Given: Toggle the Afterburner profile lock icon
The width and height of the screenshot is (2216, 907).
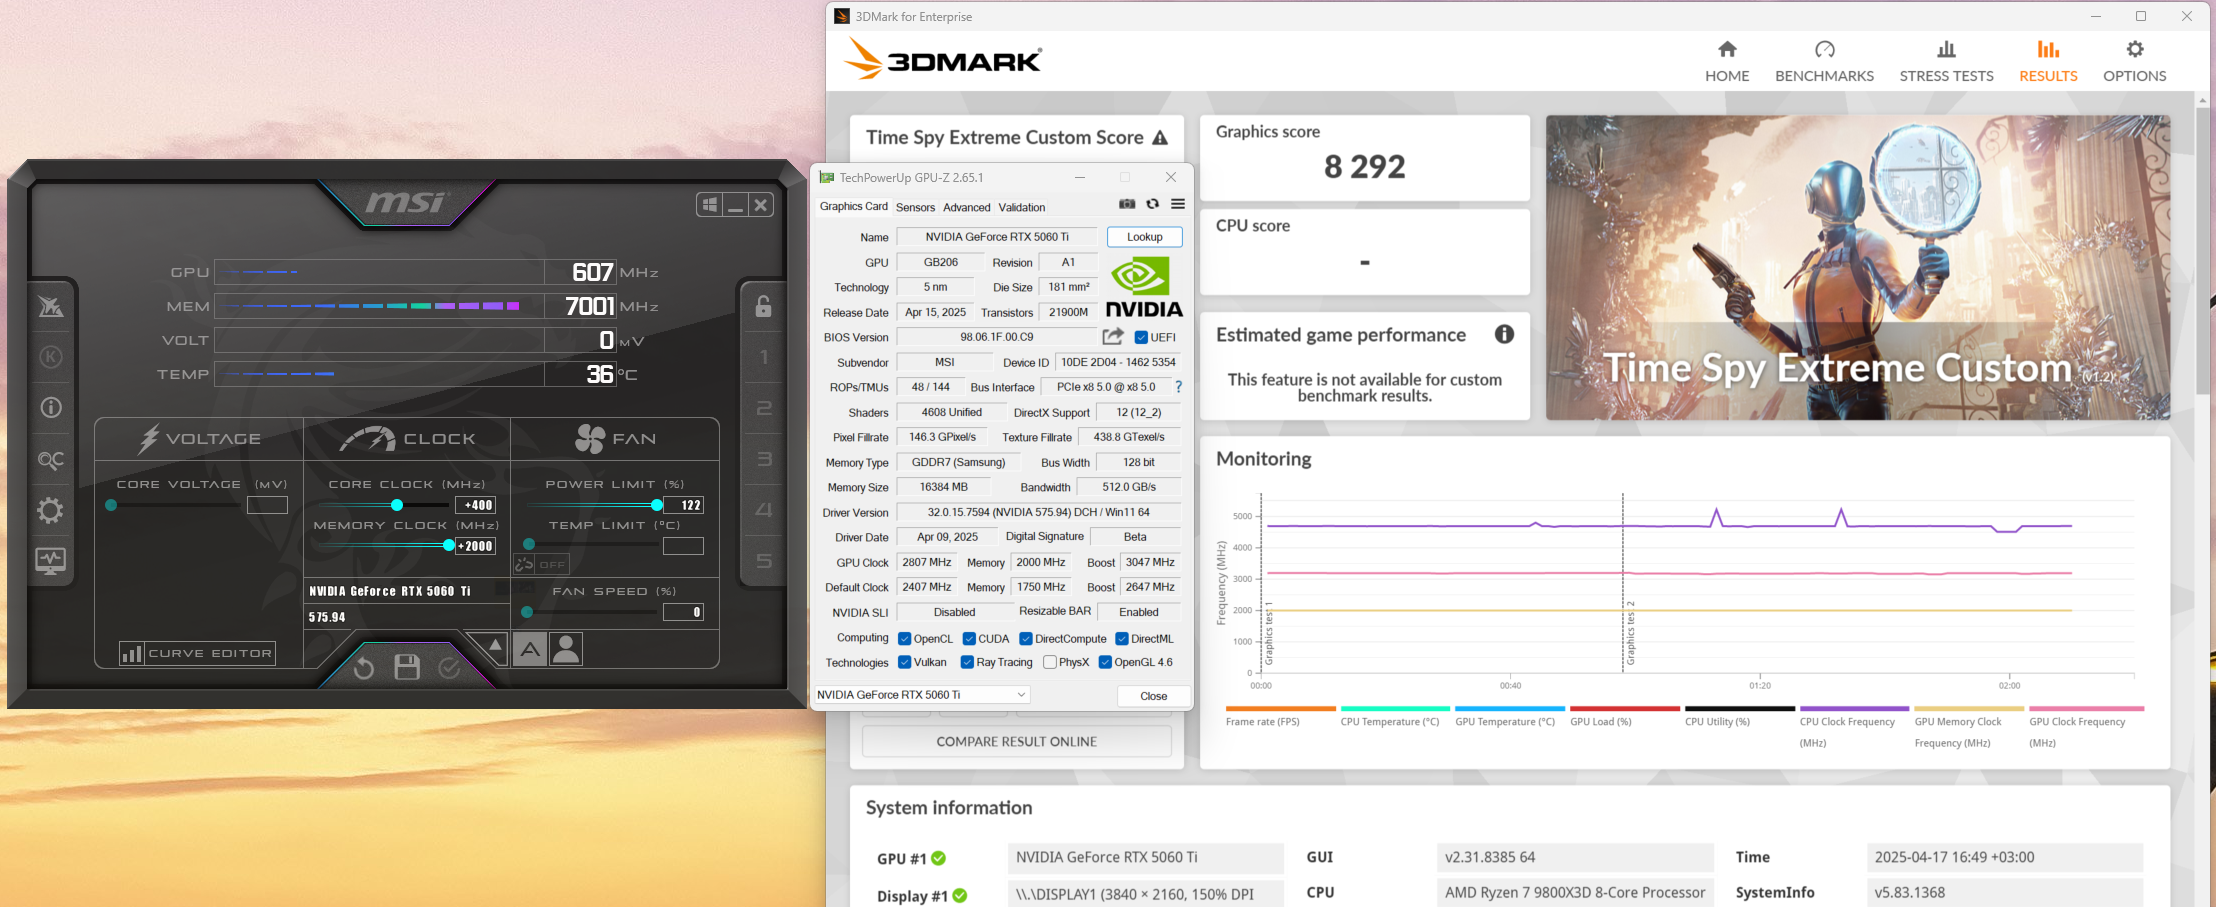Looking at the screenshot, I should 763,306.
